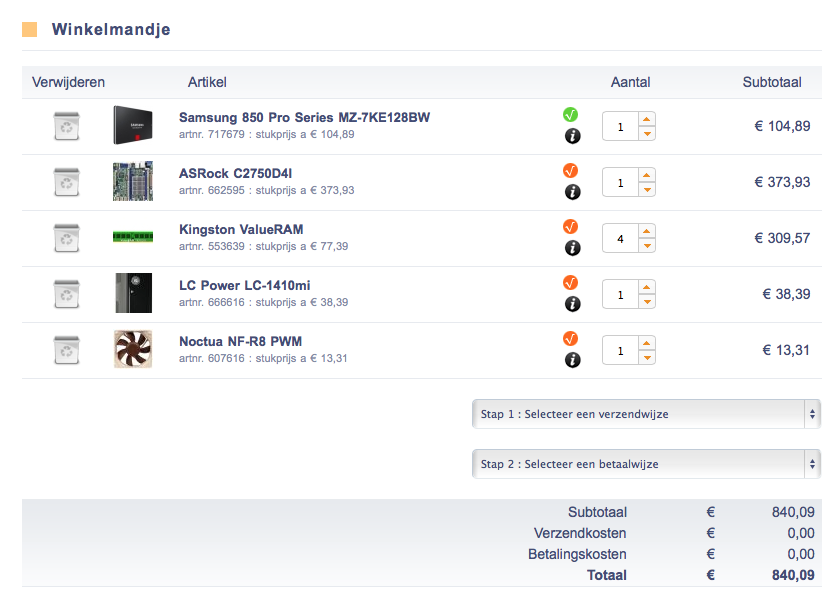832x599 pixels.
Task: Remove Kingston ValueRAM via trash icon
Action: tap(67, 238)
